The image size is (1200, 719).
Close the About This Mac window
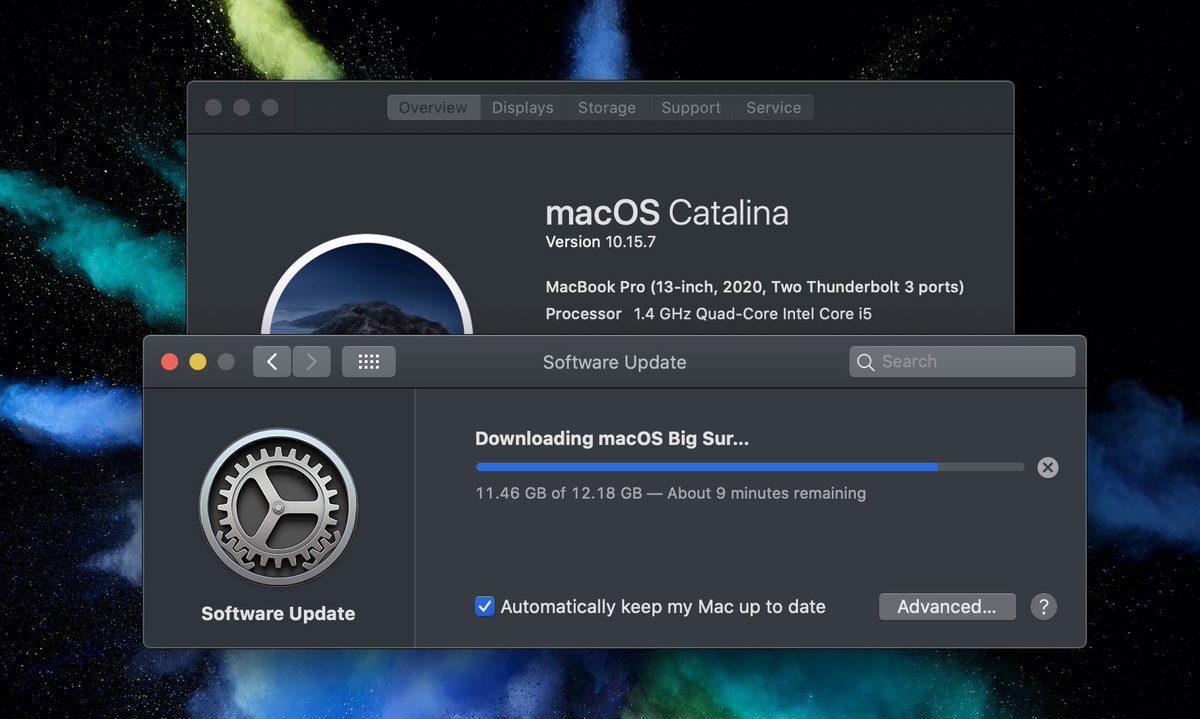[213, 107]
